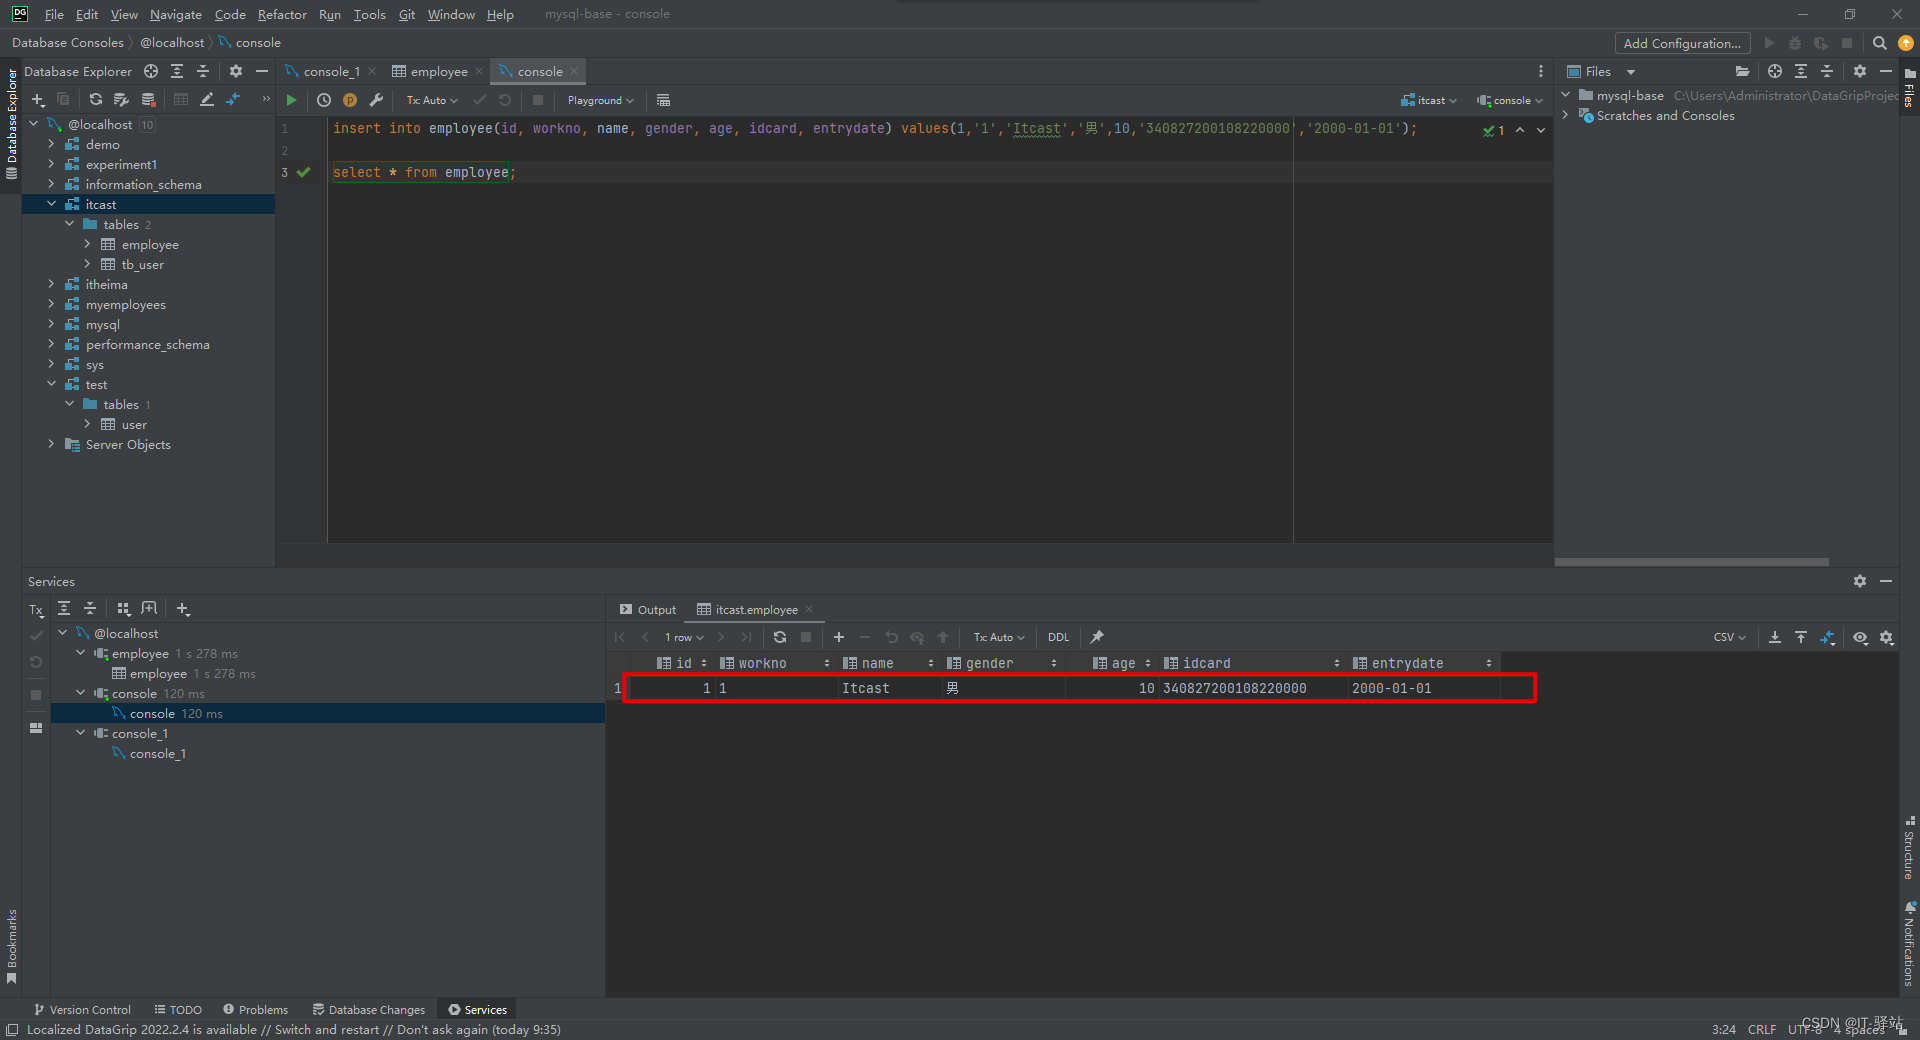
Task: Click the Add Configuration button
Action: (1681, 43)
